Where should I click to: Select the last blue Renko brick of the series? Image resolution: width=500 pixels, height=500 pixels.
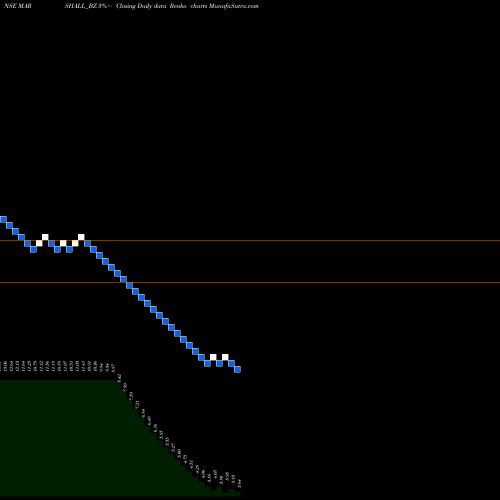pyautogui.click(x=237, y=369)
